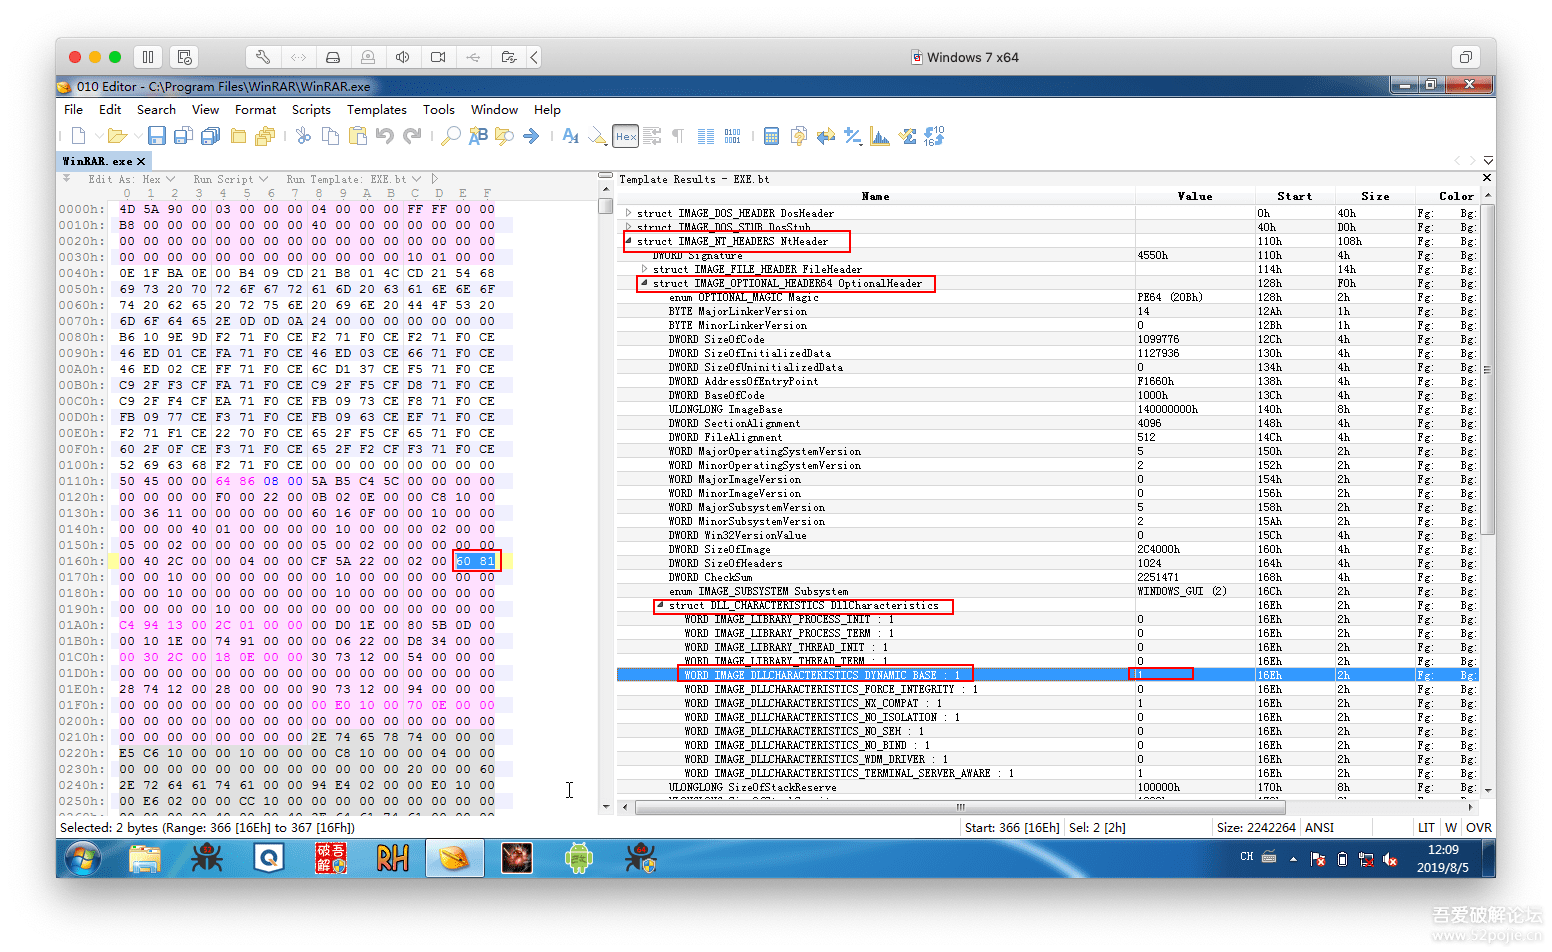Click the macOS VM pause button
This screenshot has width=1552, height=952.
[148, 57]
